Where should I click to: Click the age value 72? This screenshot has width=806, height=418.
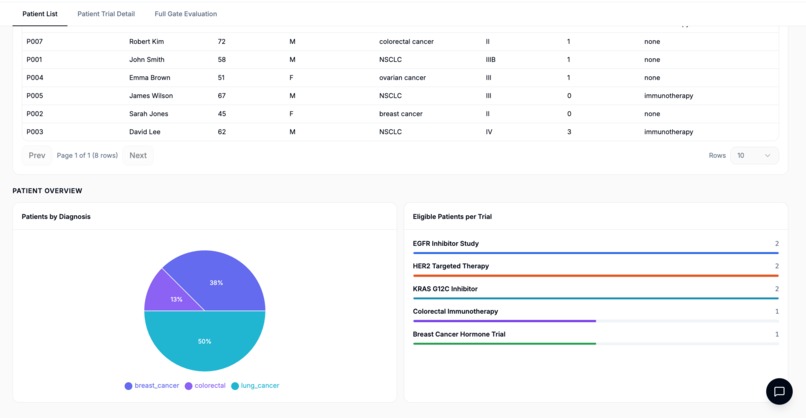[222, 42]
